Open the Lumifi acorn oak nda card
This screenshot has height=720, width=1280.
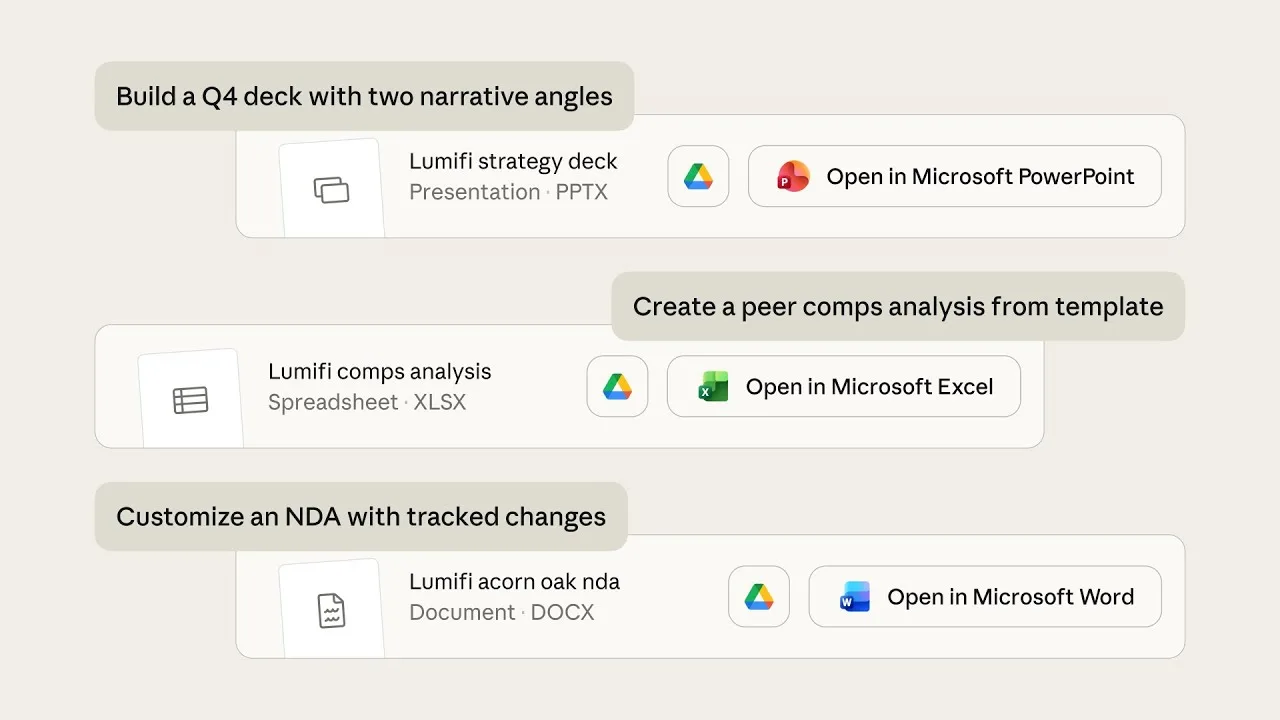tap(710, 597)
